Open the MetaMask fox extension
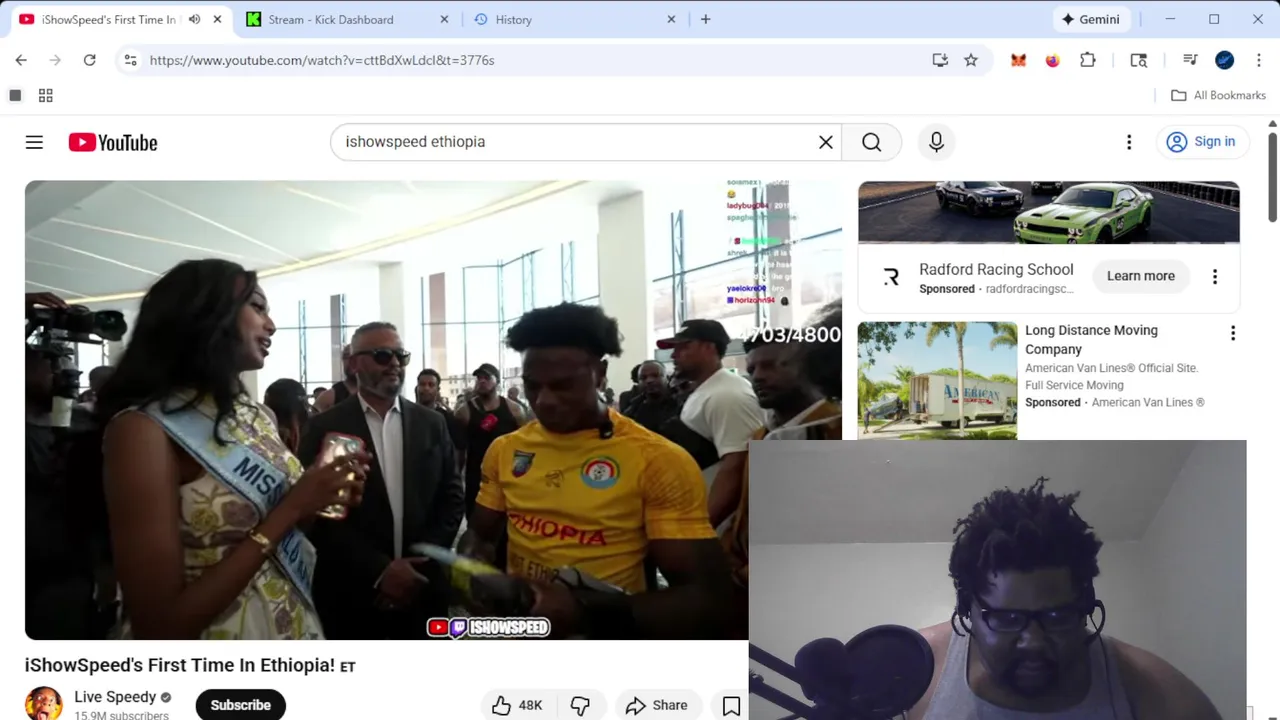 1018,60
